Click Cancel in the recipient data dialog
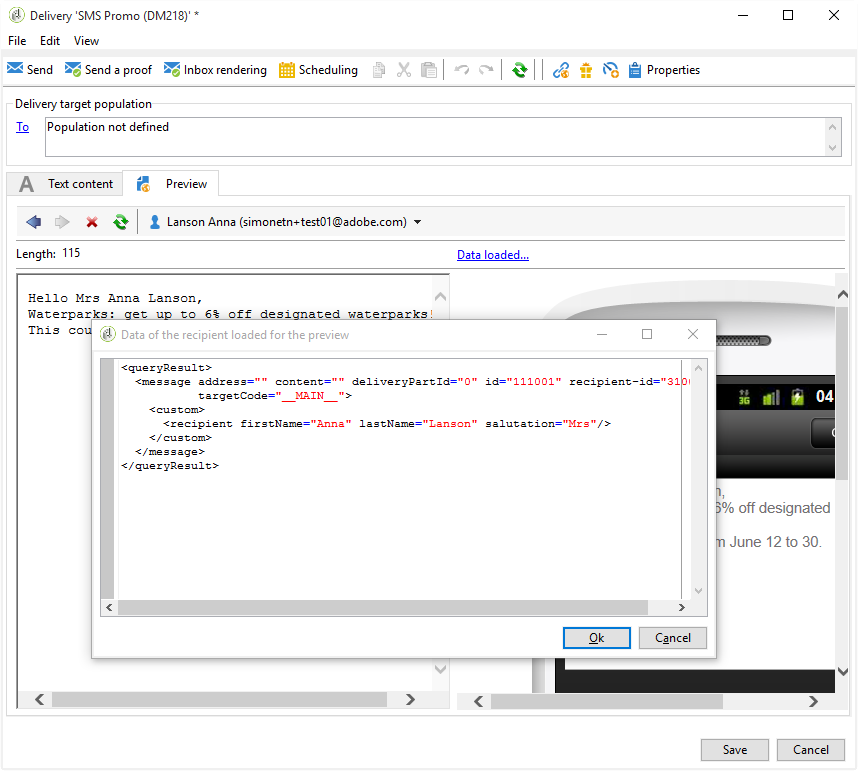The height and width of the screenshot is (771, 858). point(673,638)
